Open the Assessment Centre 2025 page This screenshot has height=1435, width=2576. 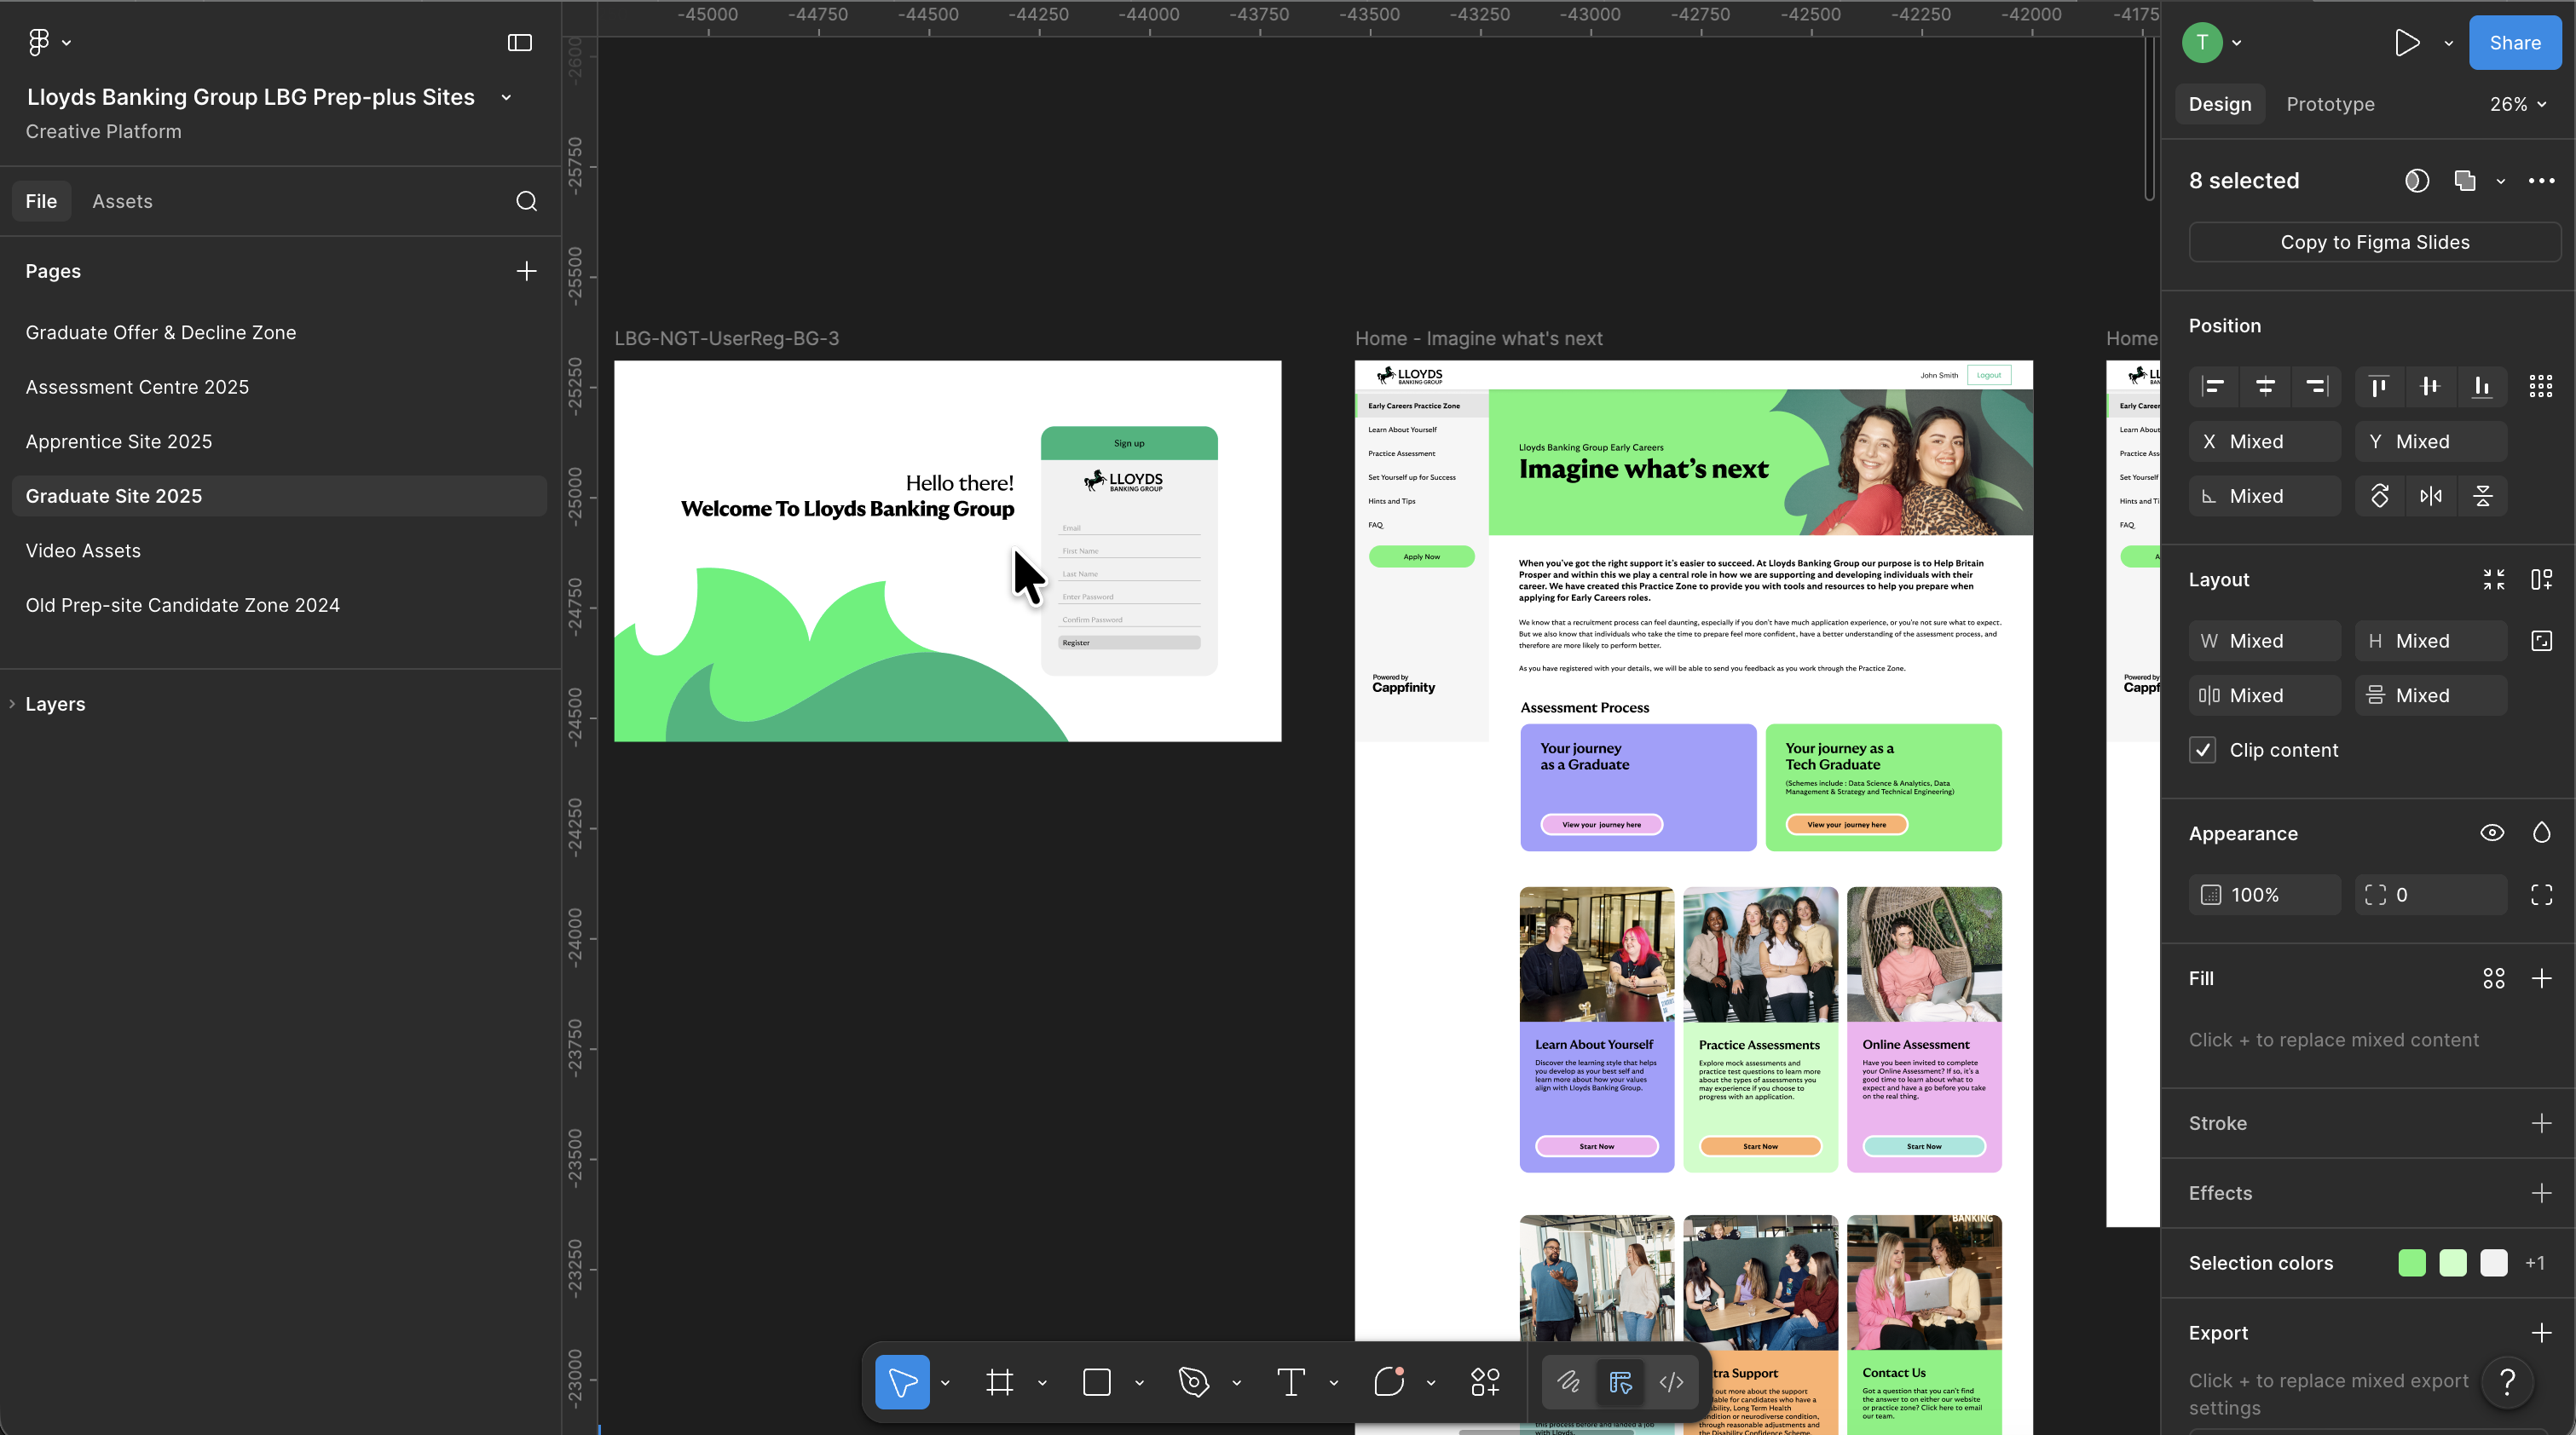pyautogui.click(x=137, y=387)
